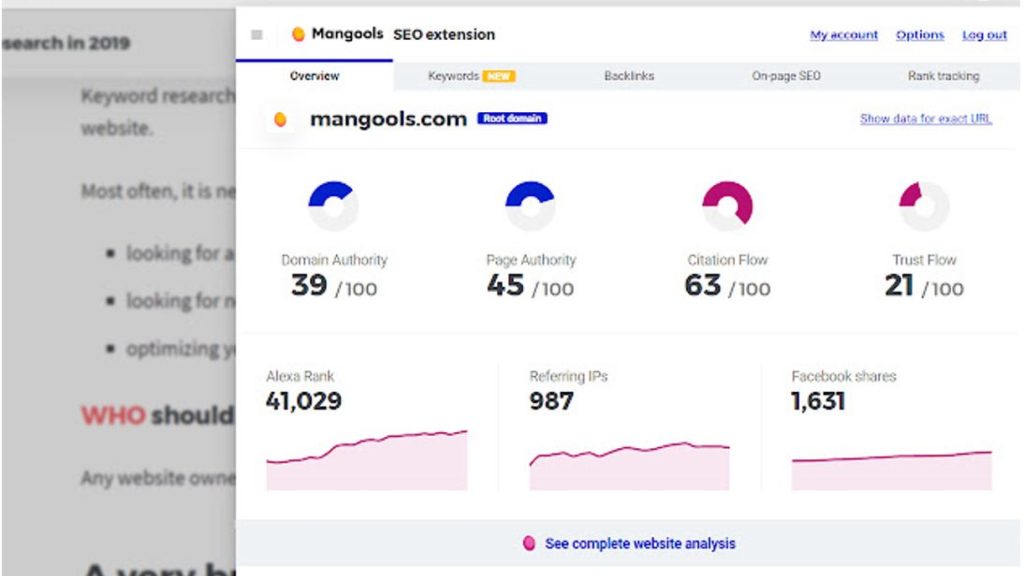Open the Options link

click(x=920, y=35)
